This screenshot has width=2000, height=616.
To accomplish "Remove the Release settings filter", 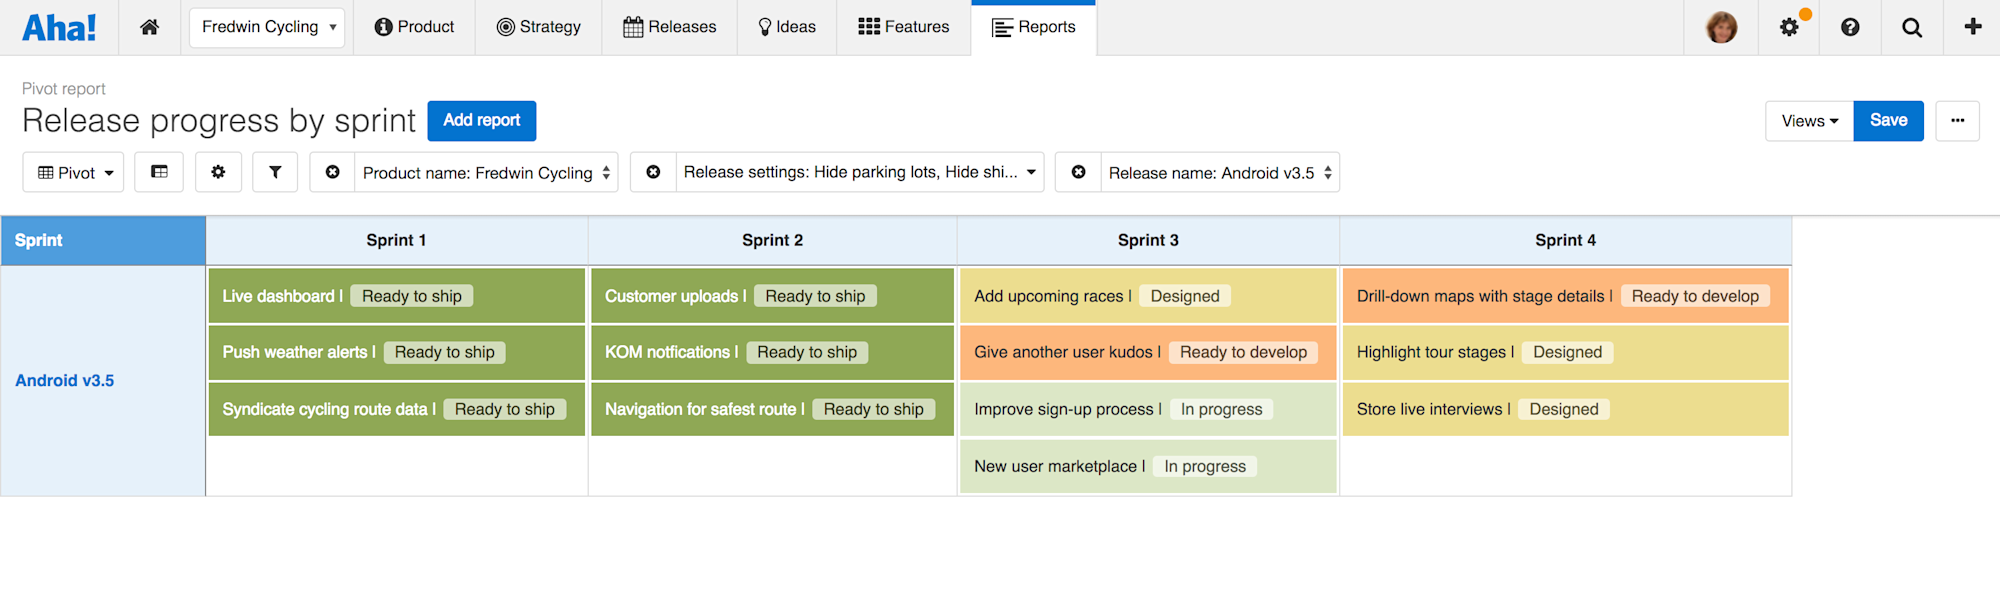I will pos(653,172).
